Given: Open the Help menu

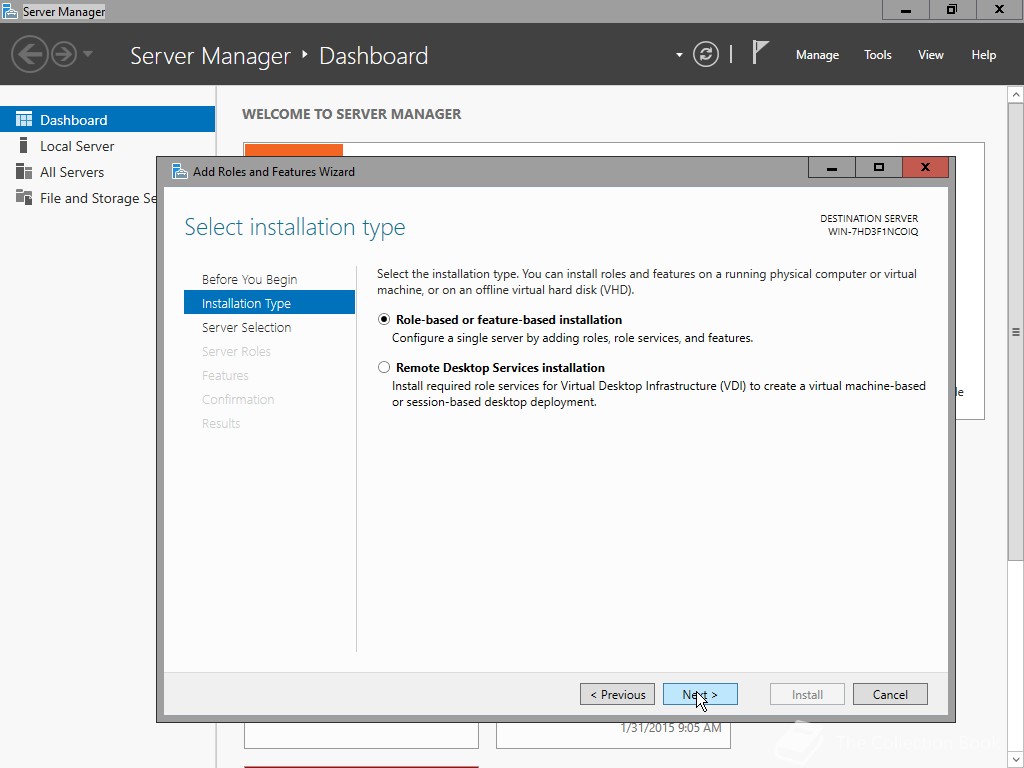Looking at the screenshot, I should tap(984, 55).
